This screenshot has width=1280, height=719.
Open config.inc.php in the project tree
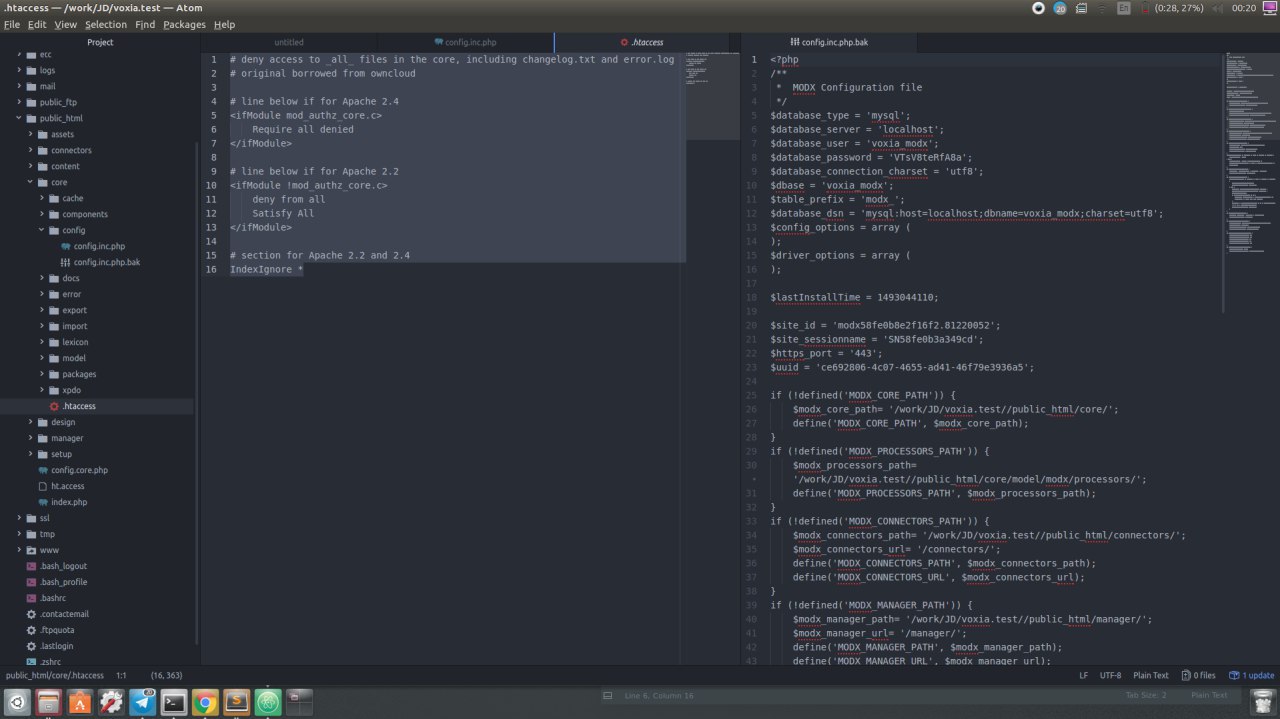coord(99,246)
